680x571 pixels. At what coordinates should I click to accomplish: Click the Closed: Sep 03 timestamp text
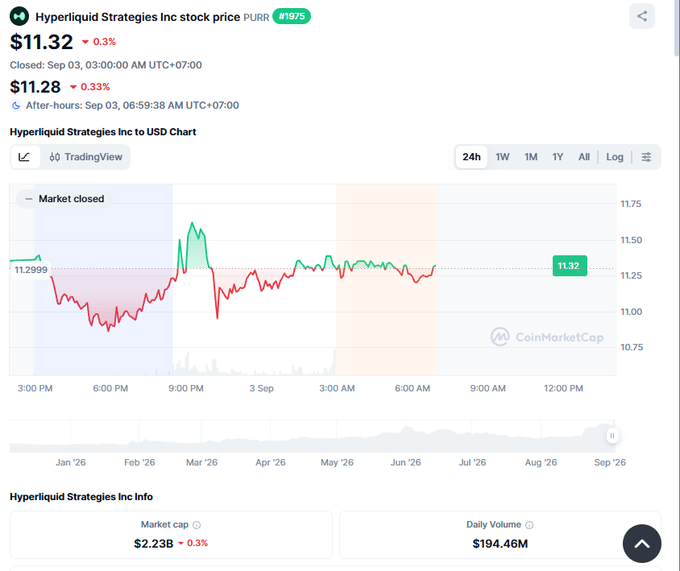(x=106, y=65)
